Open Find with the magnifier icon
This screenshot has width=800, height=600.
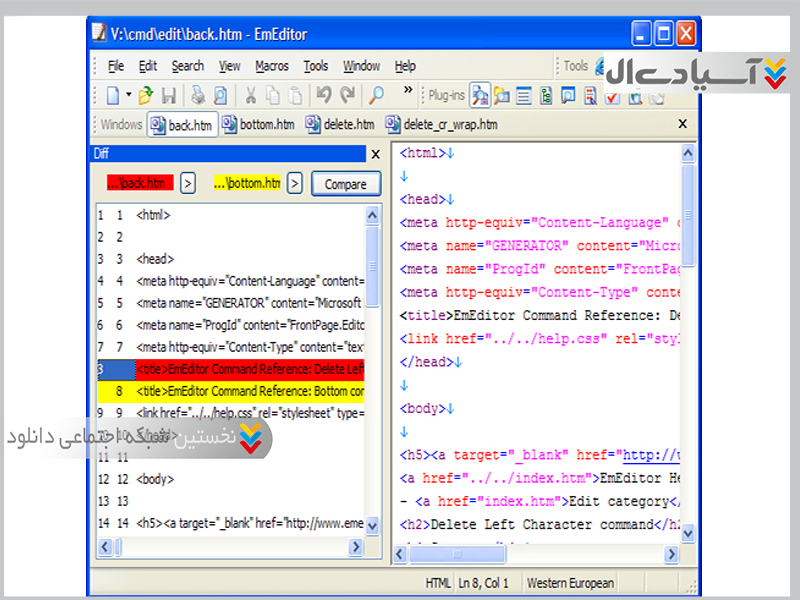[x=376, y=96]
